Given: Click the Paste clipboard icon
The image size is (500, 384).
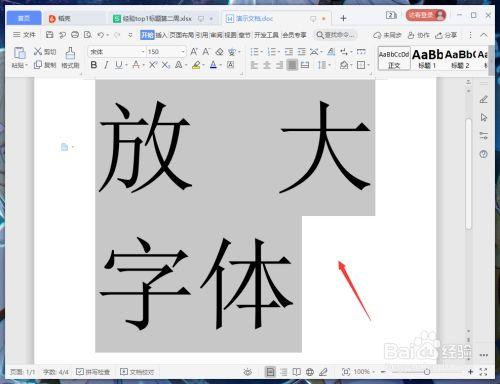Looking at the screenshot, I should pos(19,53).
